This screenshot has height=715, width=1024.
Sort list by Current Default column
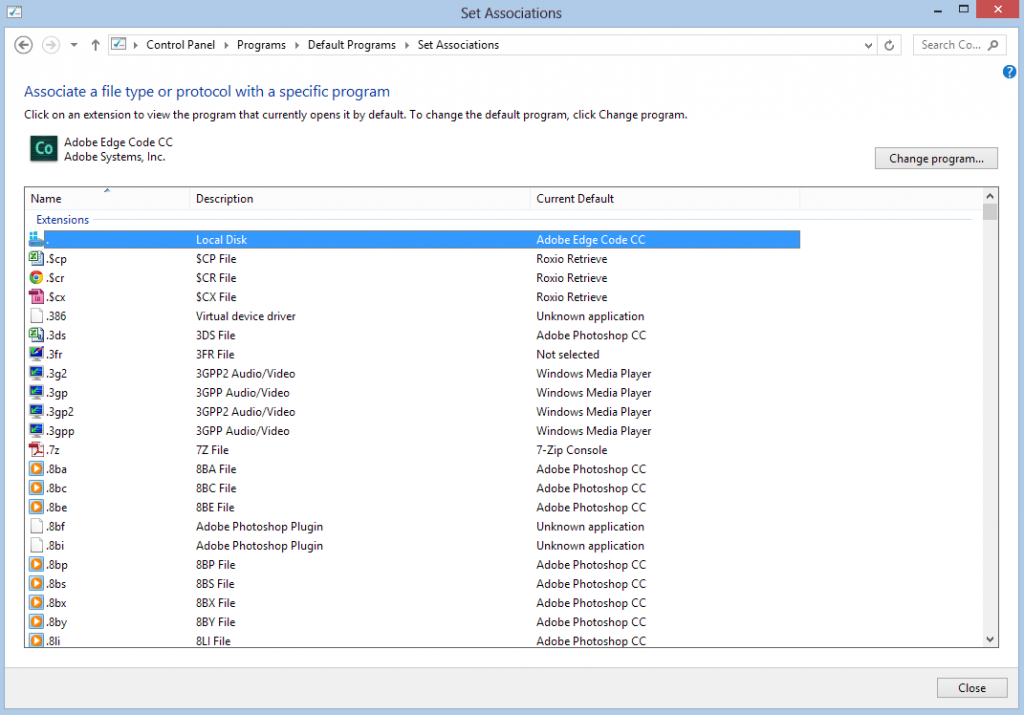[665, 199]
